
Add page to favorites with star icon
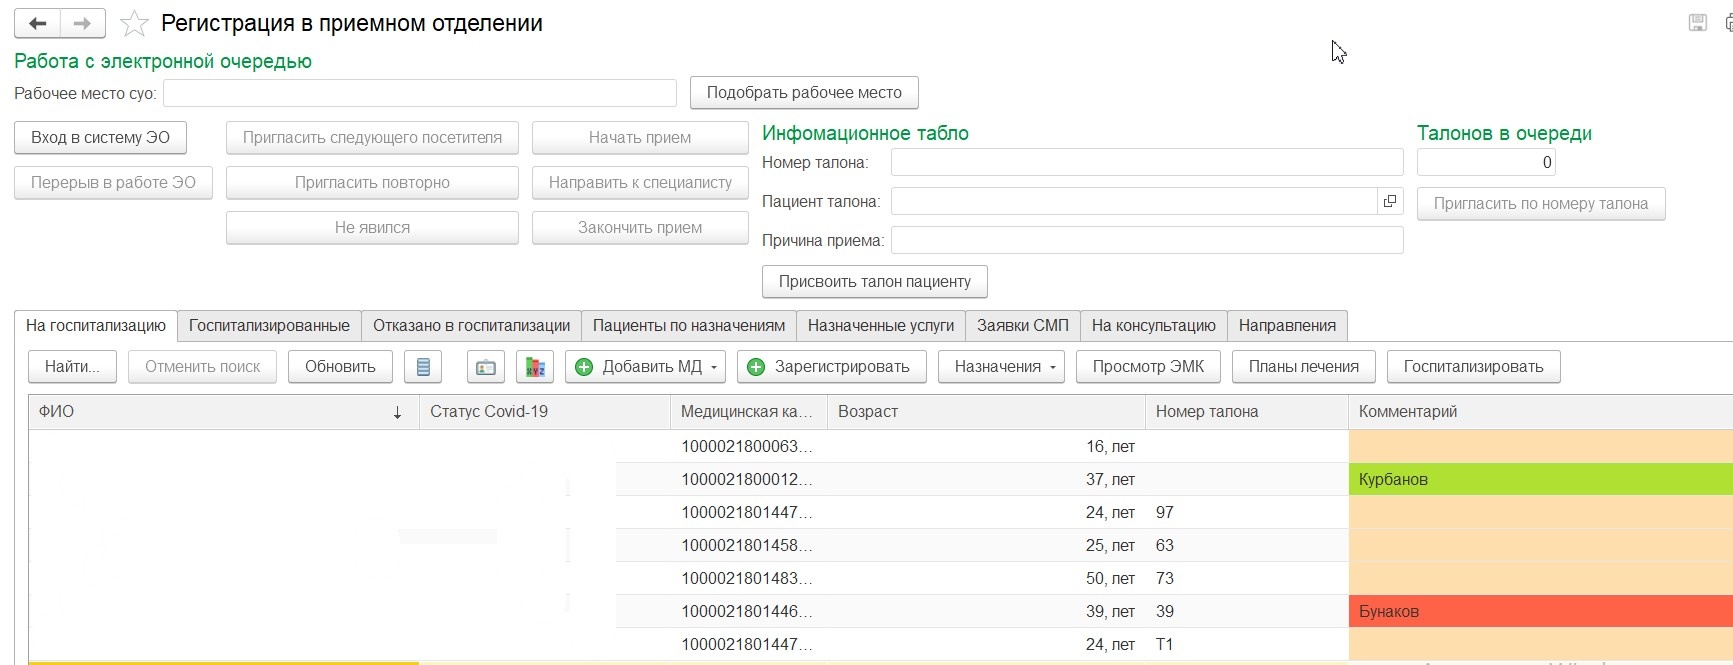pyautogui.click(x=134, y=23)
